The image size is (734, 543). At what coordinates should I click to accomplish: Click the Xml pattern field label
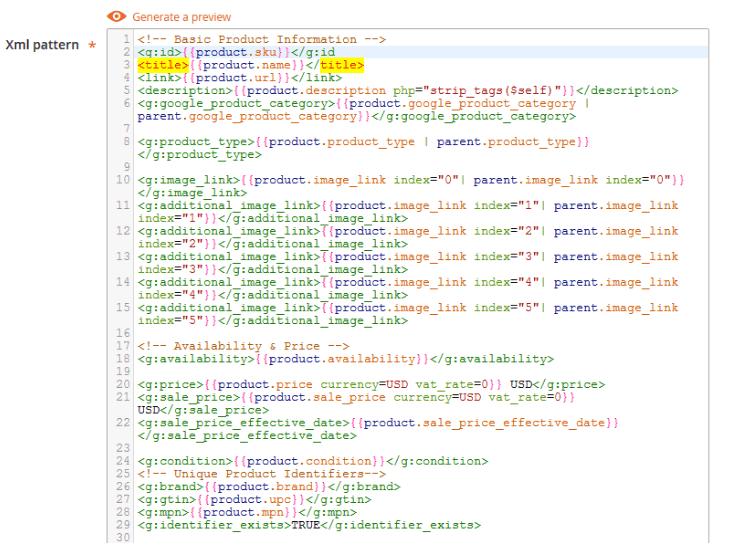(x=42, y=45)
